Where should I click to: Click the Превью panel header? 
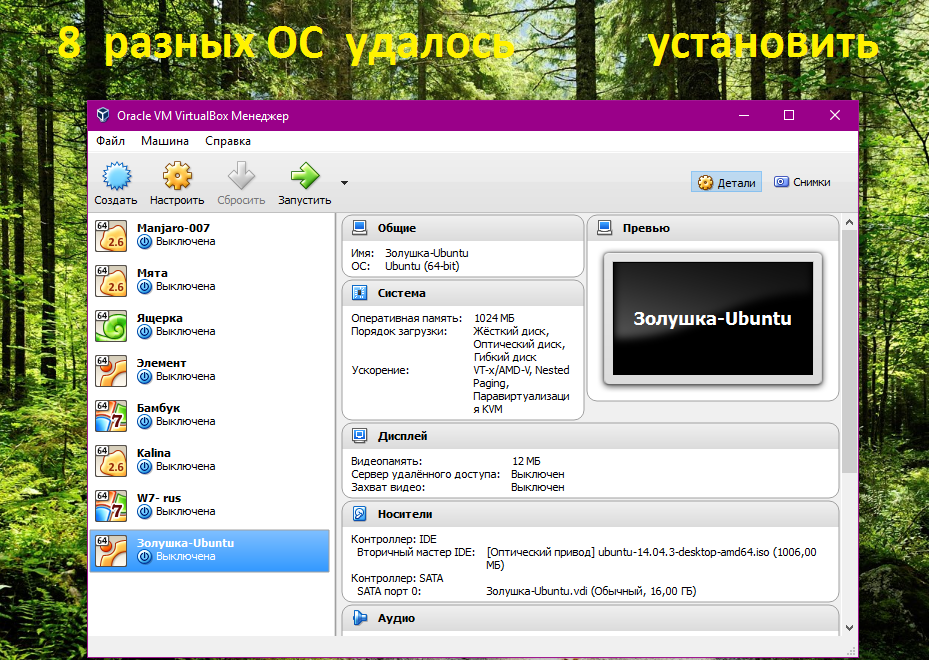point(713,228)
